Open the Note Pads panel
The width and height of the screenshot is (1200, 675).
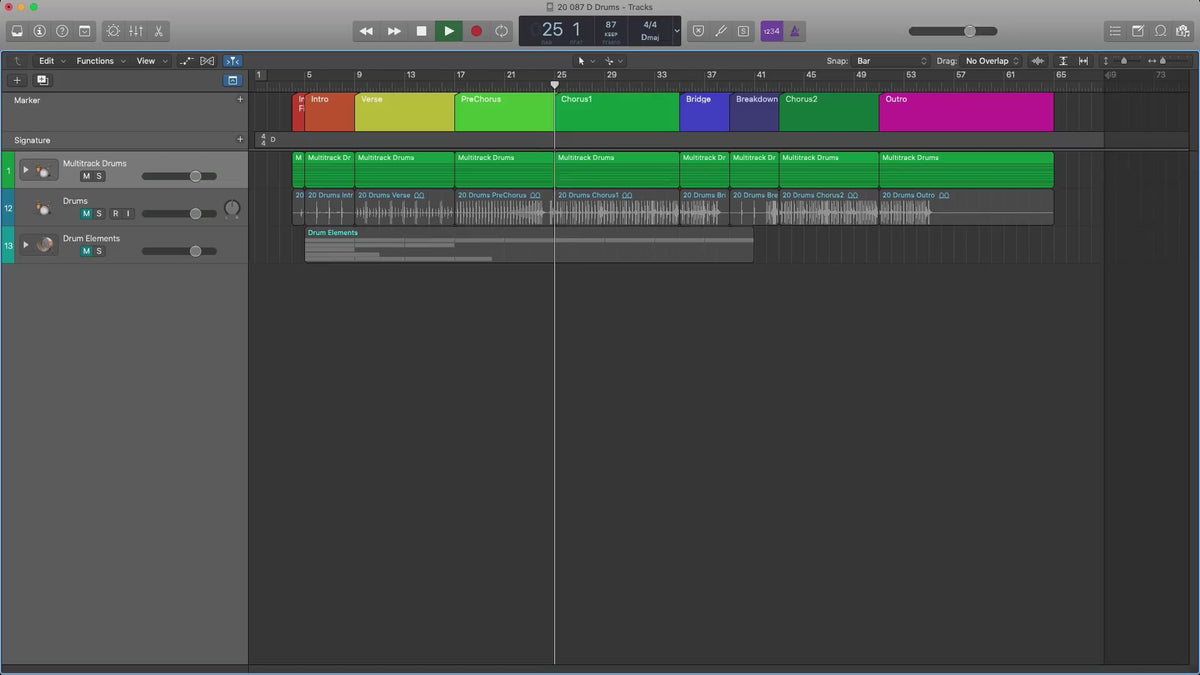click(1138, 31)
